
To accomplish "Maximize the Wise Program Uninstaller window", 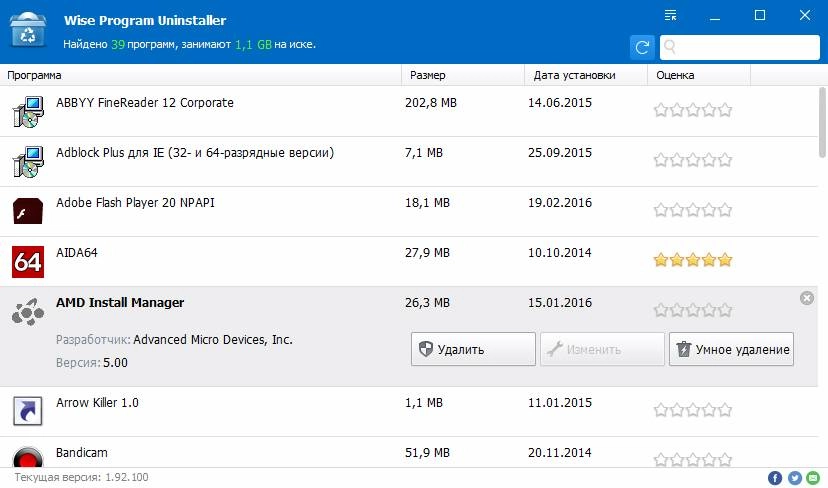I will pyautogui.click(x=760, y=15).
